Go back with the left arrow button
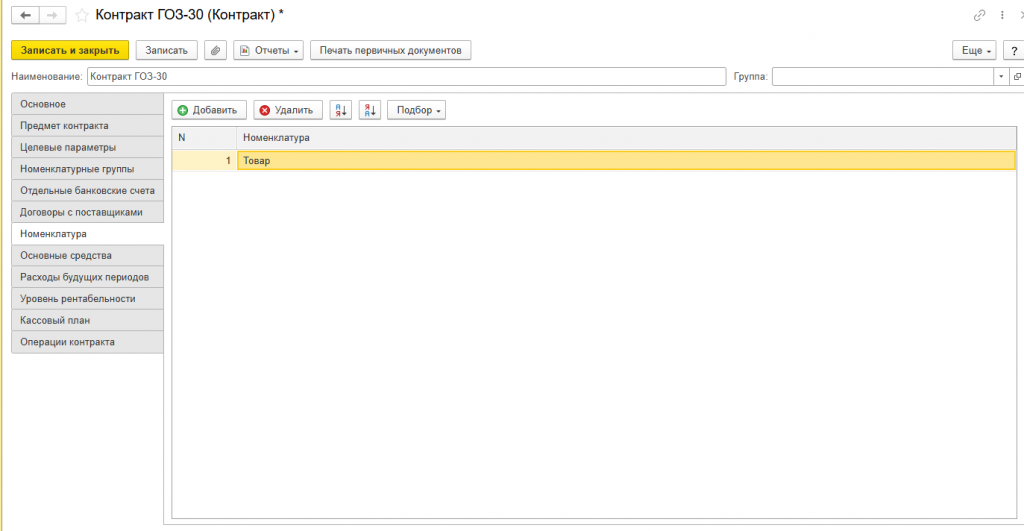The height and width of the screenshot is (531, 1024). [x=25, y=15]
